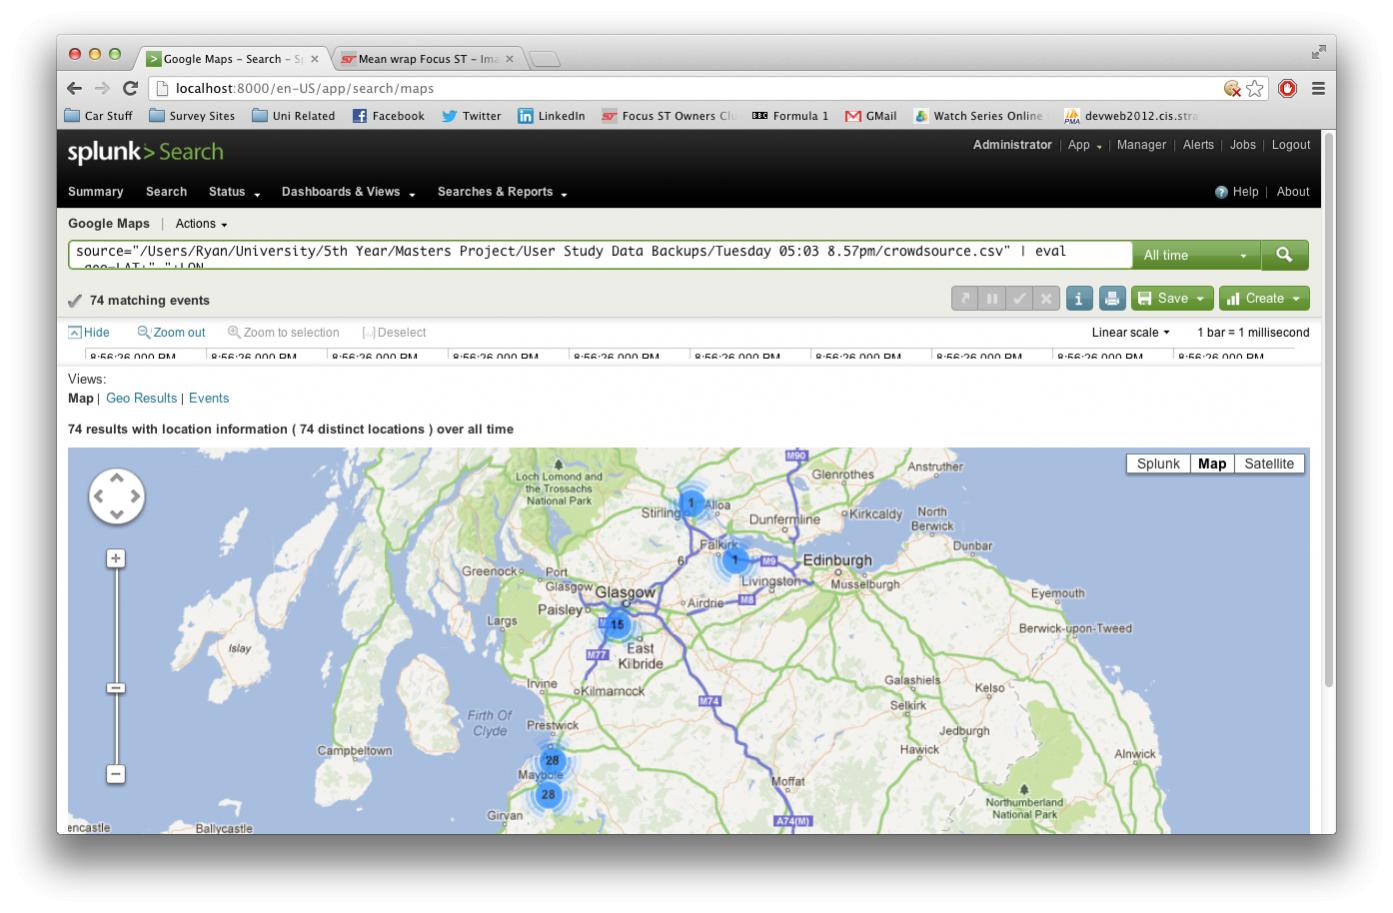Image resolution: width=1393 pixels, height=913 pixels.
Task: Expand the Linear scale dropdown
Action: 1130,332
